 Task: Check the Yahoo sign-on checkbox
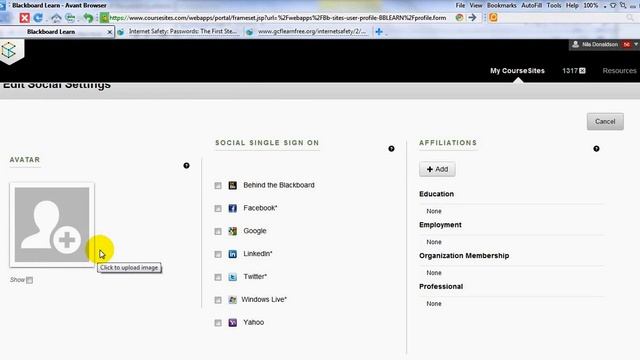(218, 323)
